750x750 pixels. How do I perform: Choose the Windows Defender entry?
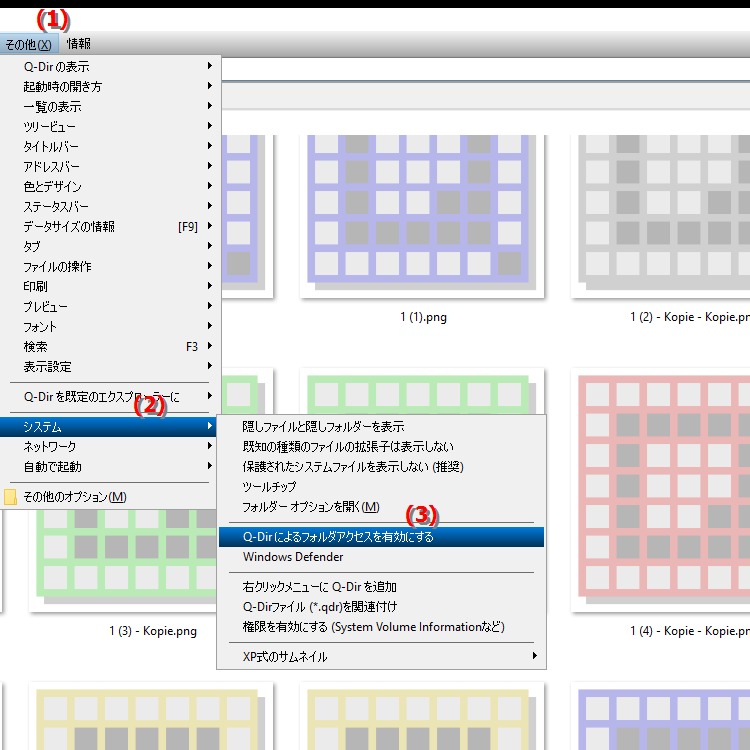click(x=381, y=557)
